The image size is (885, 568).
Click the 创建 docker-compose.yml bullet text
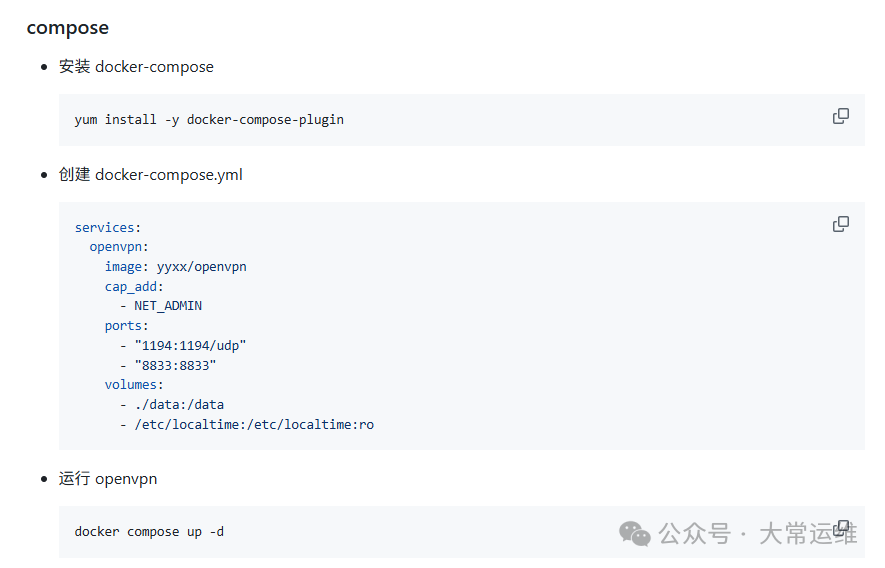pos(151,174)
